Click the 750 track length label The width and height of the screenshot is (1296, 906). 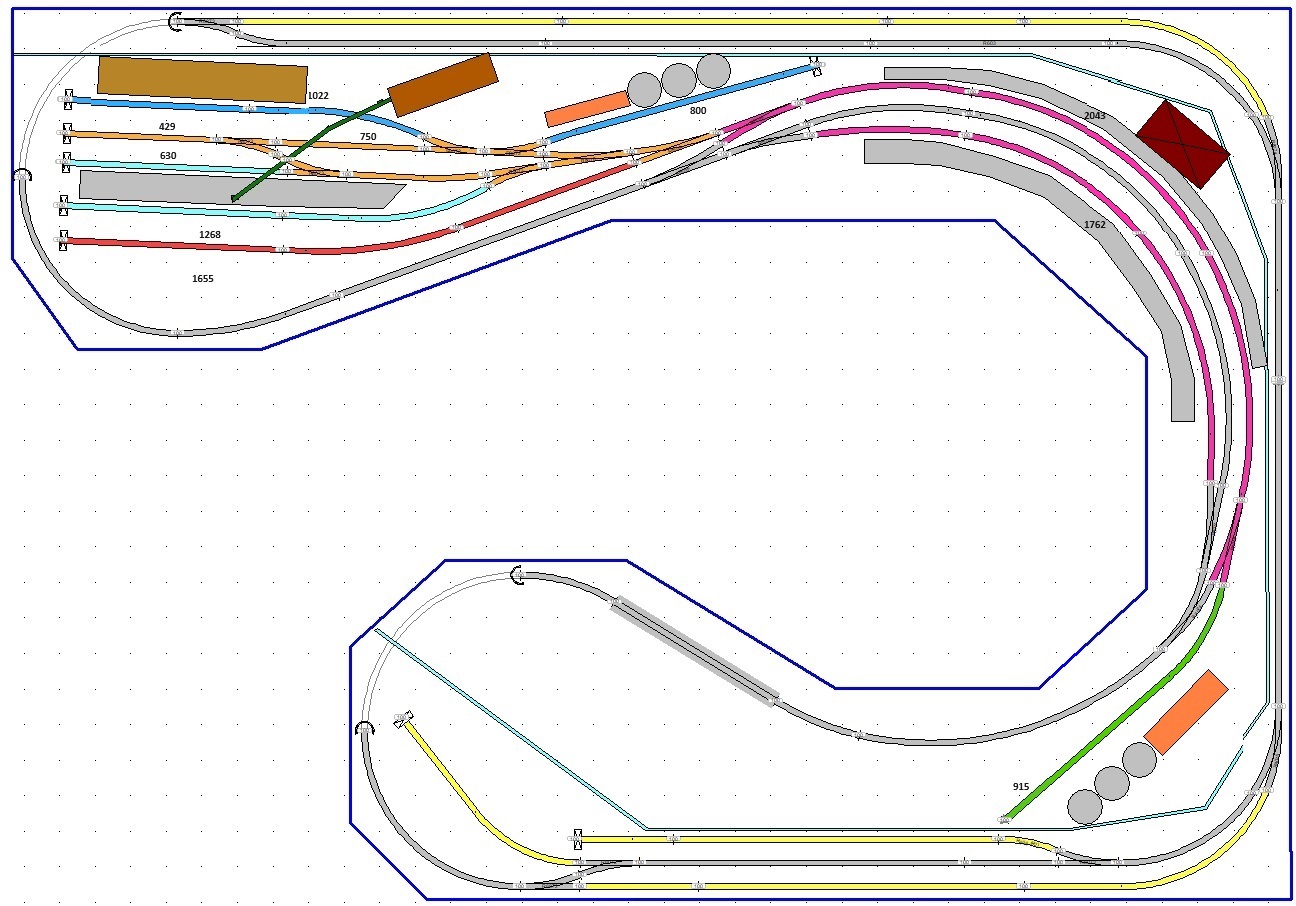click(368, 136)
